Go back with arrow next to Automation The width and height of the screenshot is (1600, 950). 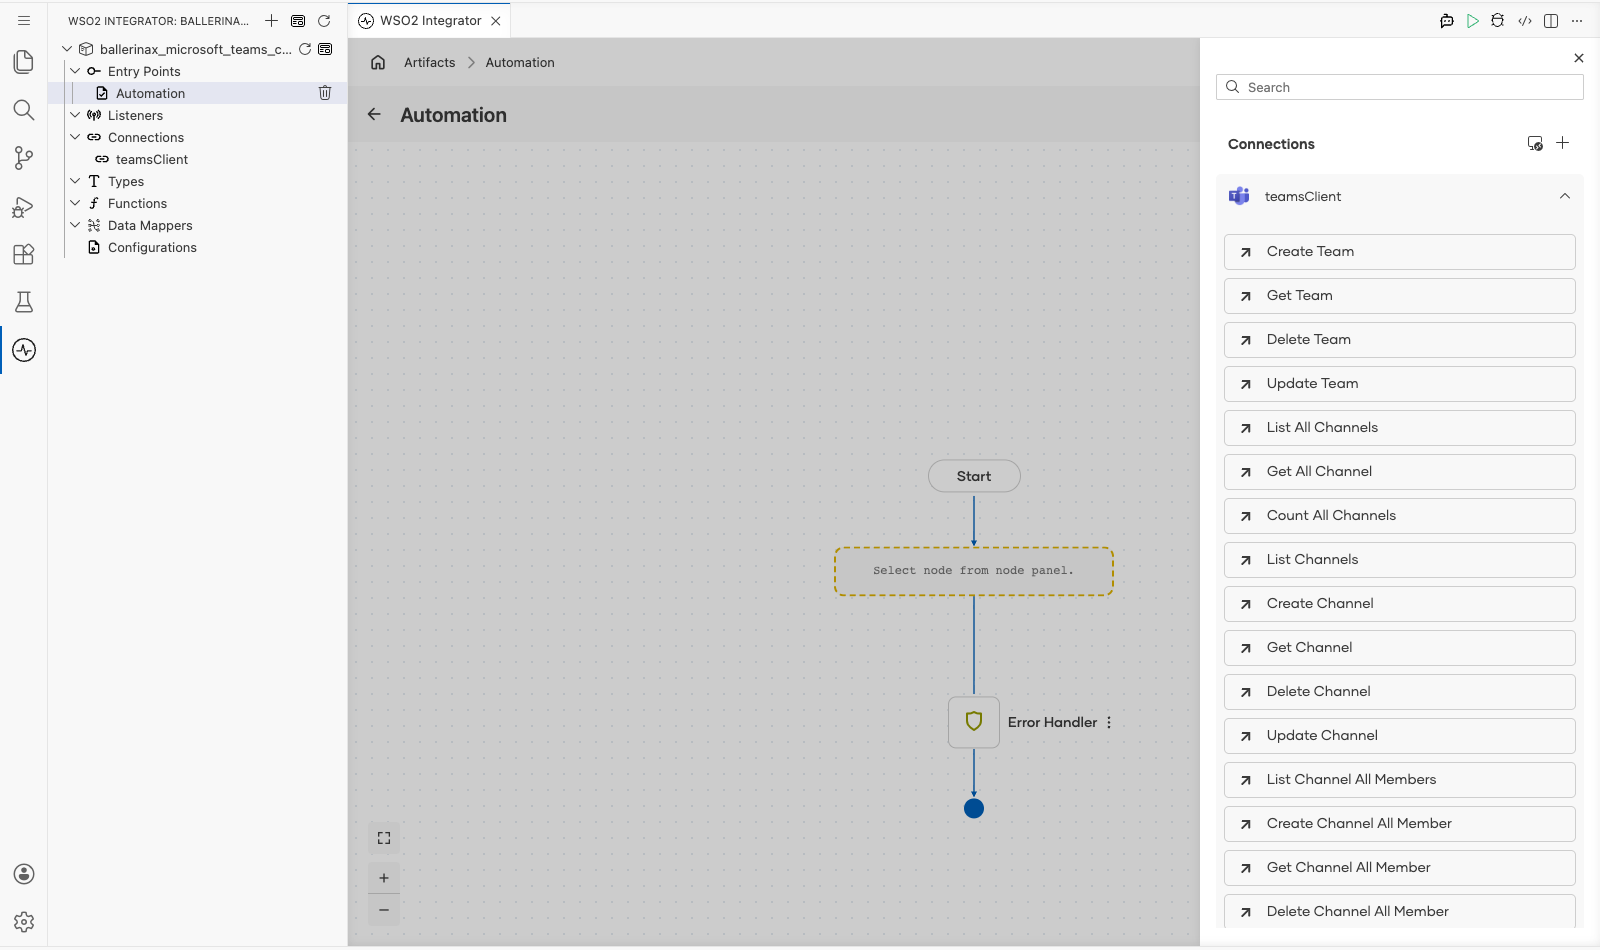[x=374, y=114]
